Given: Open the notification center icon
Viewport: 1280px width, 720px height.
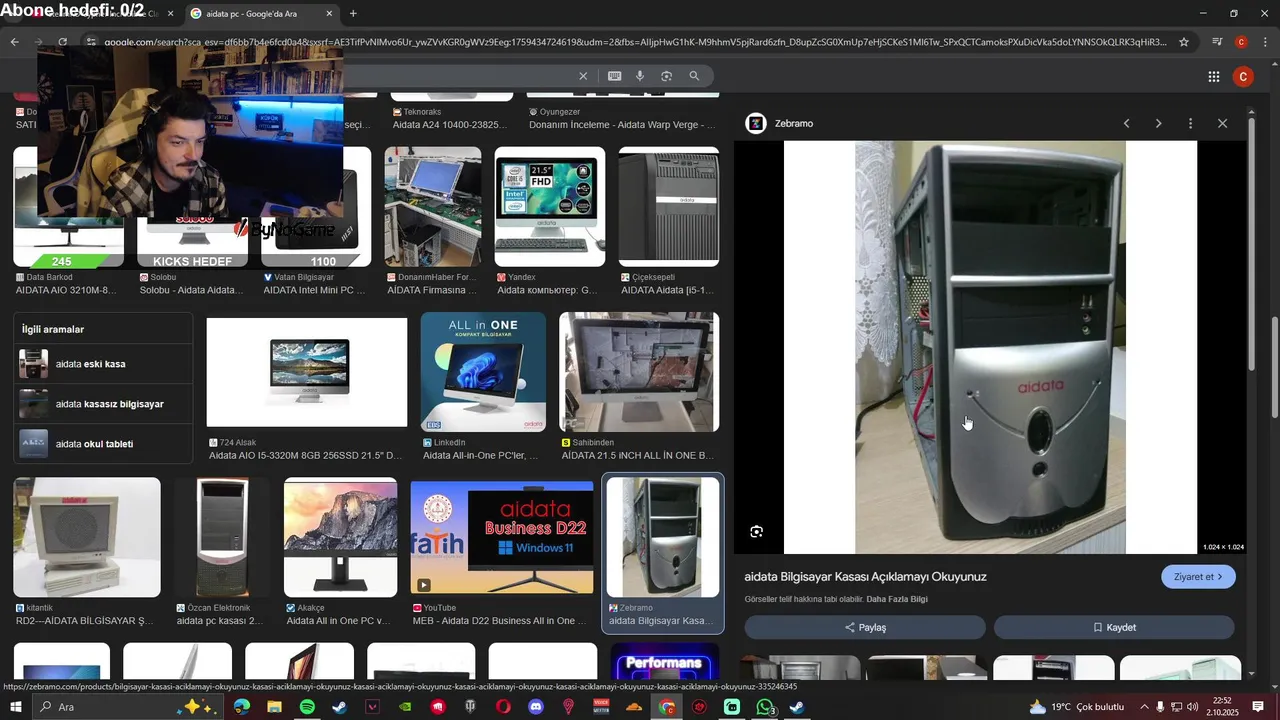Looking at the screenshot, I should tap(1258, 707).
